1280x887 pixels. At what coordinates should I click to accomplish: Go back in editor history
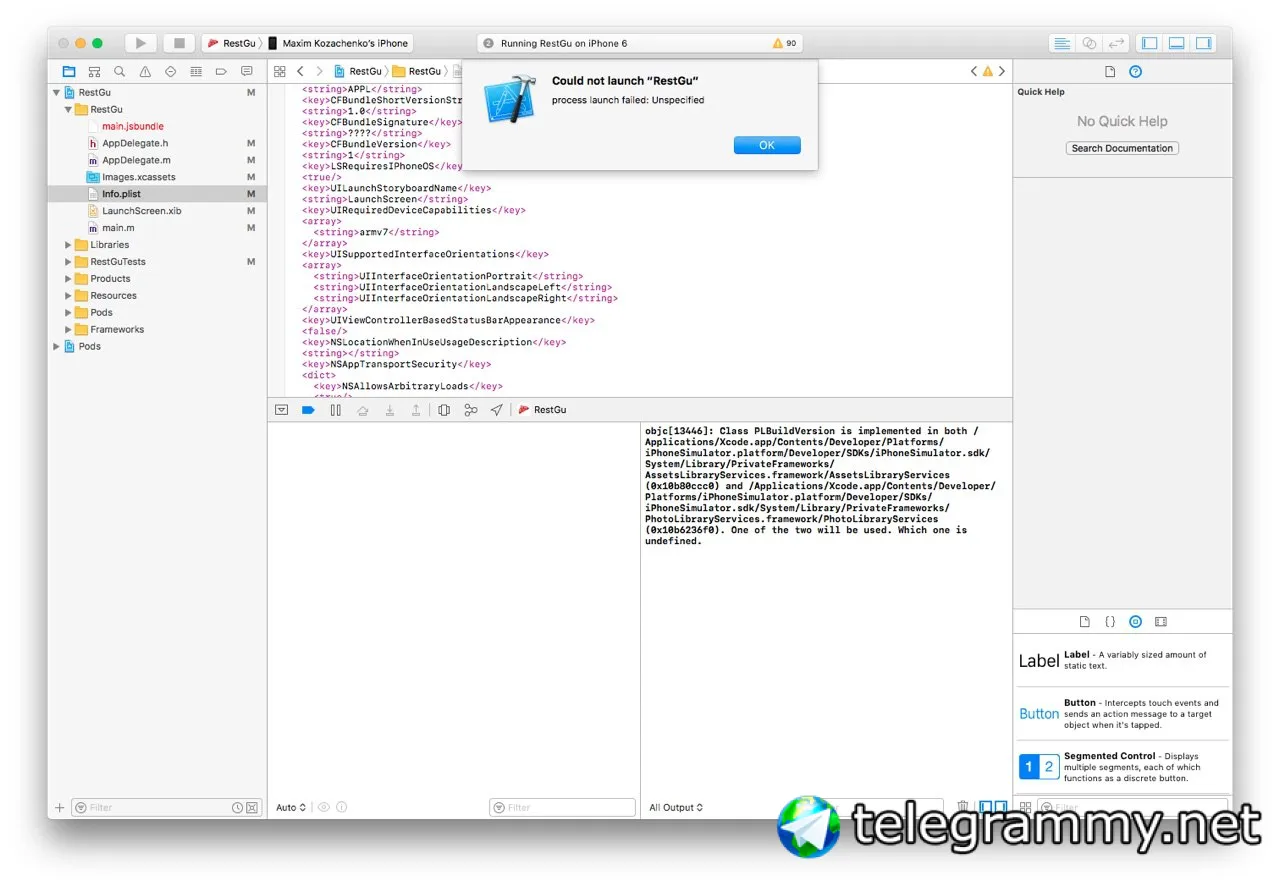pos(300,72)
